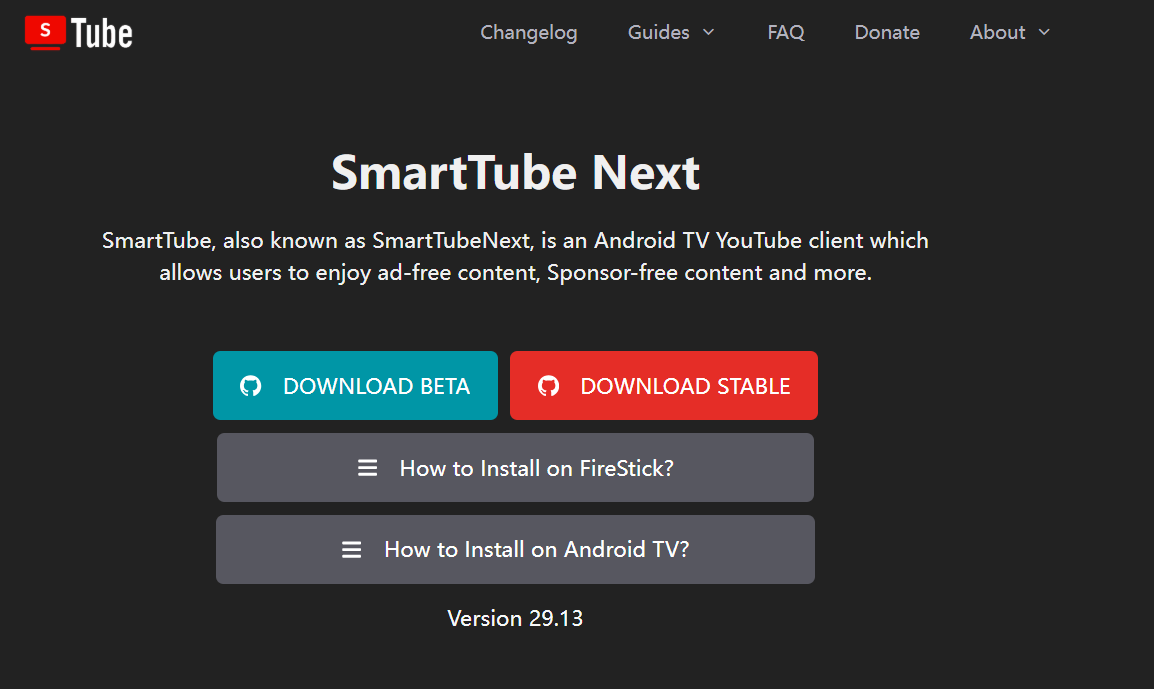Screen dimensions: 1154x689
Task: Click GitHub icon on Download Beta button
Action: point(250,386)
